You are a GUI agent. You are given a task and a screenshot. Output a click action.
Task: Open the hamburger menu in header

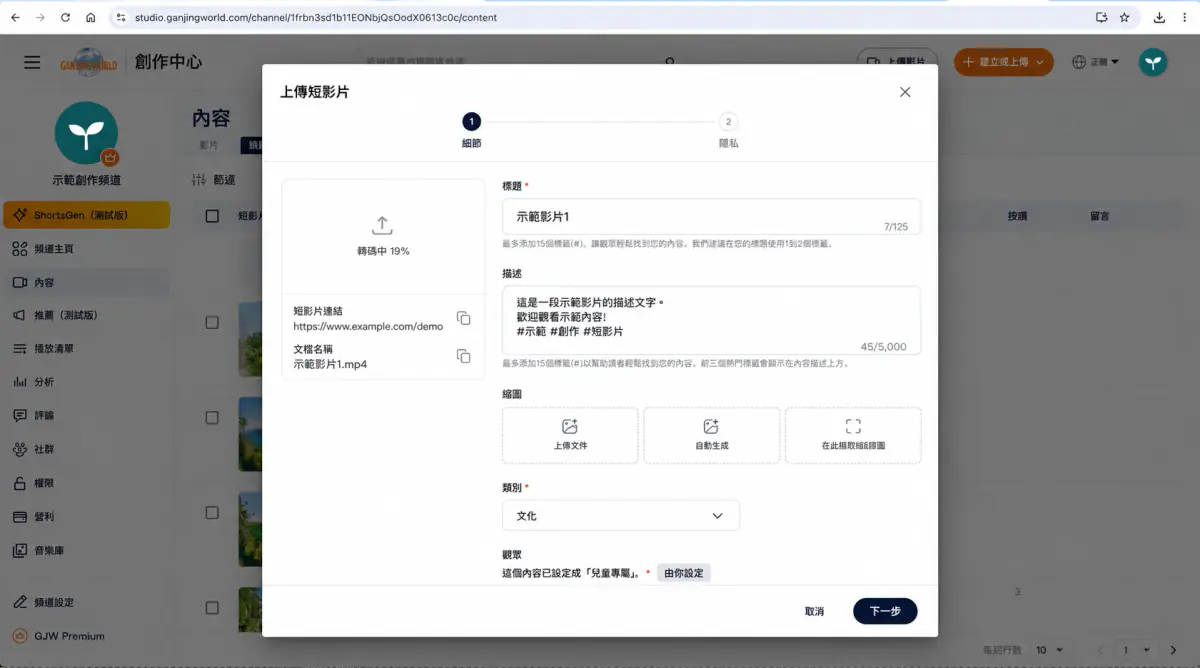coord(32,62)
